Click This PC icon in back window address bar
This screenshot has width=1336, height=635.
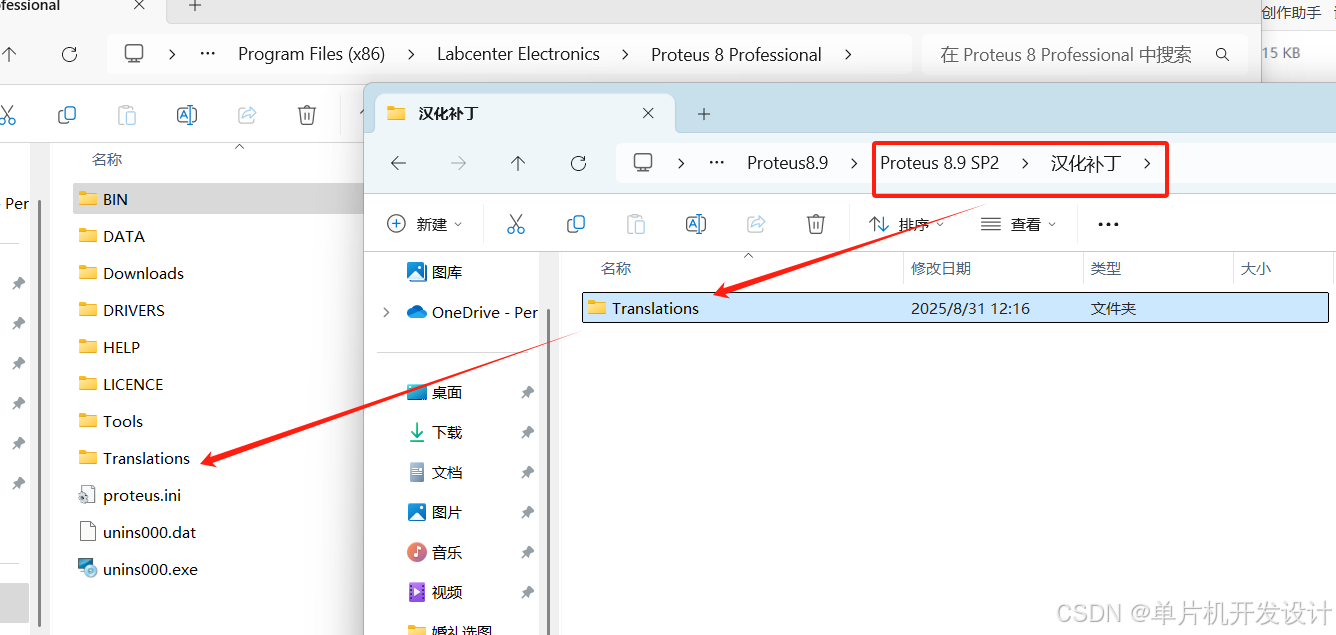[134, 54]
